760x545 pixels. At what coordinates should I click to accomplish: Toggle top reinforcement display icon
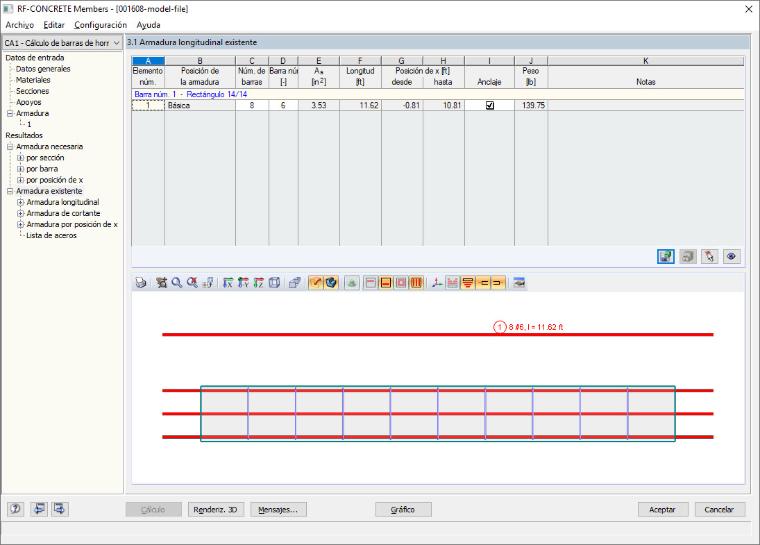(x=371, y=282)
